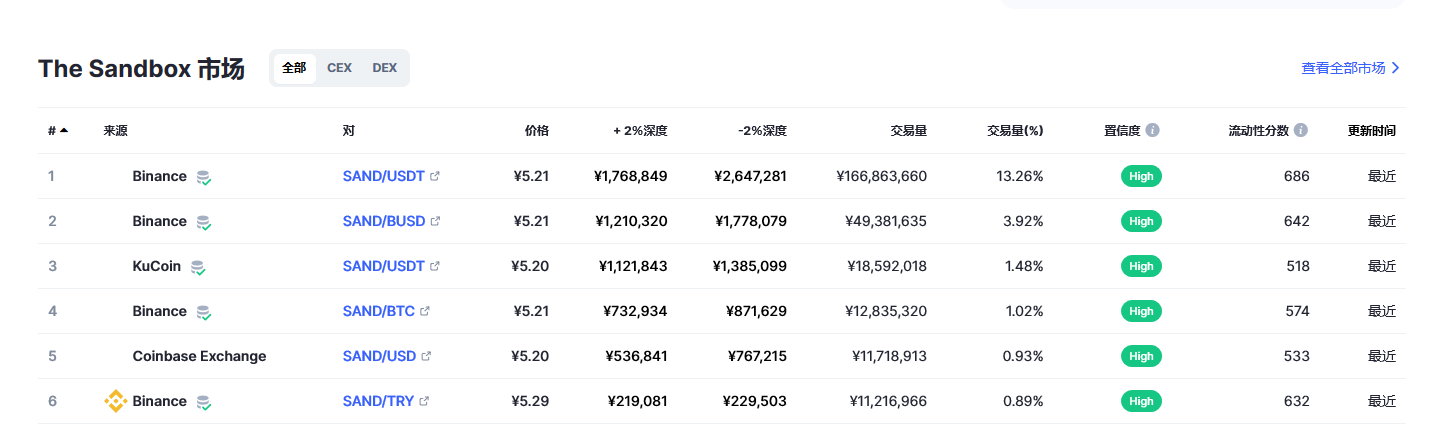The height and width of the screenshot is (430, 1450).
Task: Click the 流动性分数 info icon
Action: point(1300,130)
